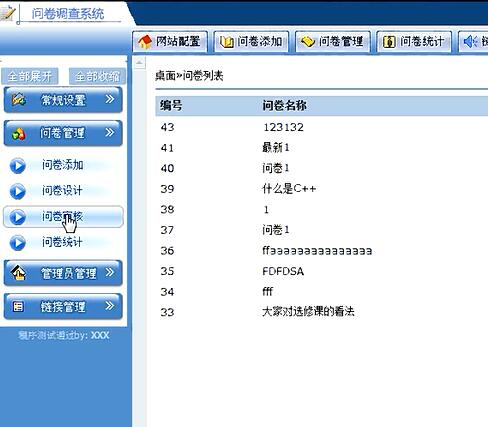Select the questionnaire row 什么是C++

(x=322, y=189)
